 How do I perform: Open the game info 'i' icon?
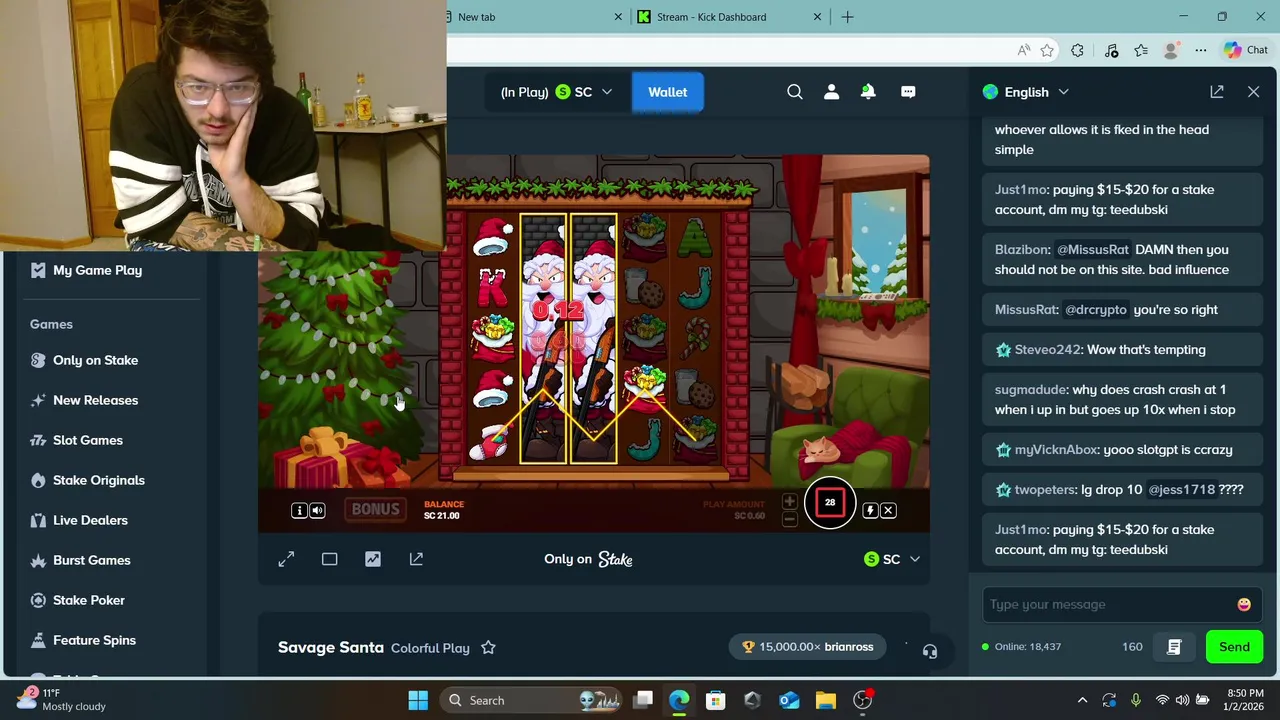pyautogui.click(x=298, y=511)
